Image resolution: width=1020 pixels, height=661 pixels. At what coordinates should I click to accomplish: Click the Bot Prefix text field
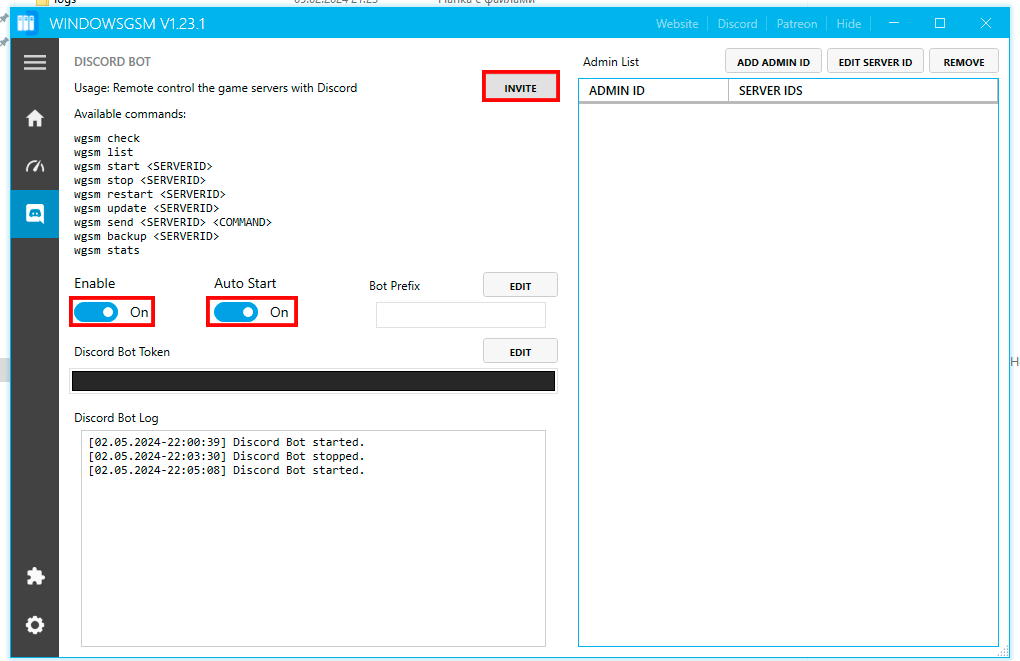[461, 316]
